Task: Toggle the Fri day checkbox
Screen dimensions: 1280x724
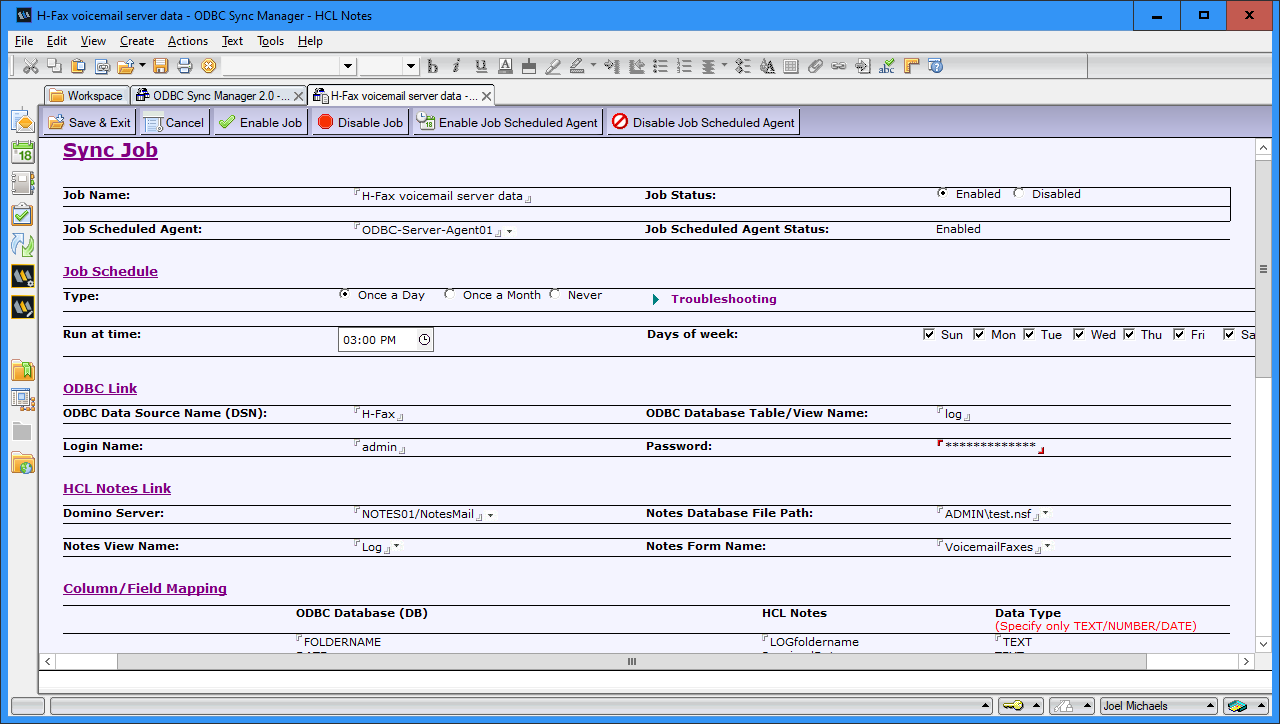Action: (x=1179, y=334)
